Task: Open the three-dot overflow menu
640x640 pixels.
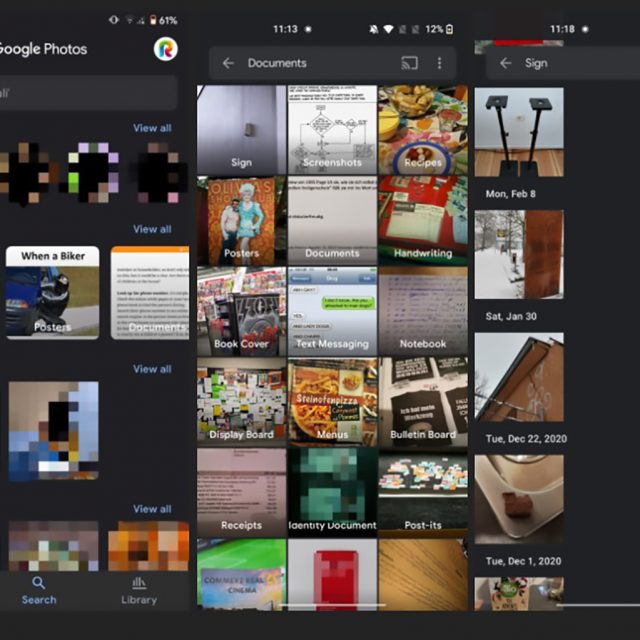Action: tap(439, 63)
